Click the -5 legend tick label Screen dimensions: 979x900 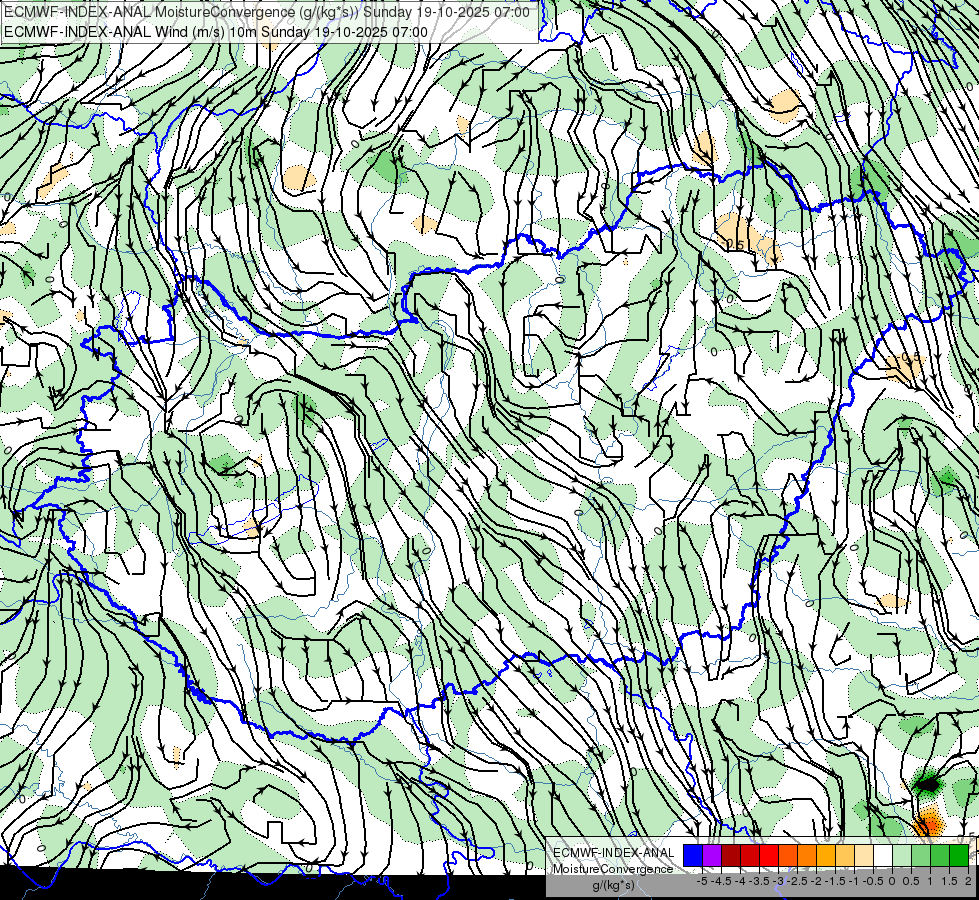pos(702,881)
